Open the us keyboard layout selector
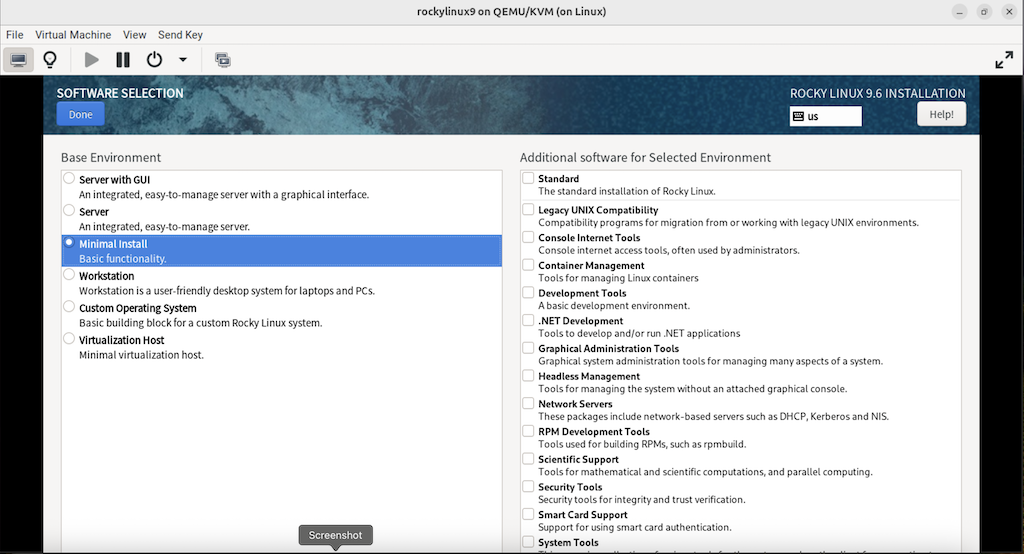The width and height of the screenshot is (1024, 554). (825, 116)
